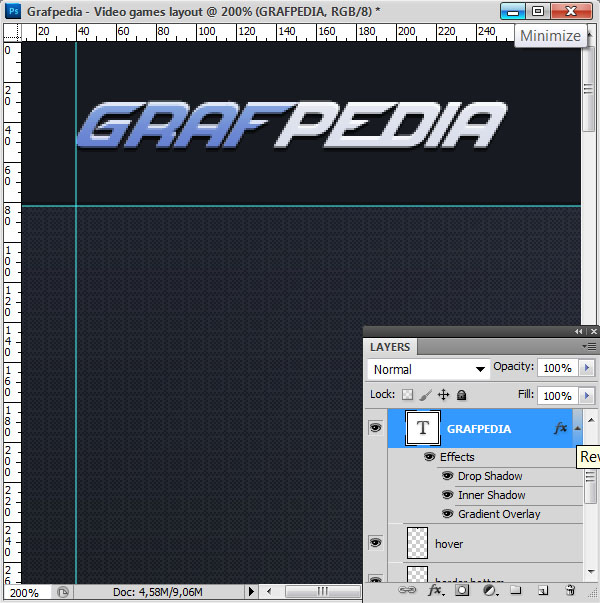Create new fill or adjustment layer
Screen dimensions: 600x603
point(489,590)
